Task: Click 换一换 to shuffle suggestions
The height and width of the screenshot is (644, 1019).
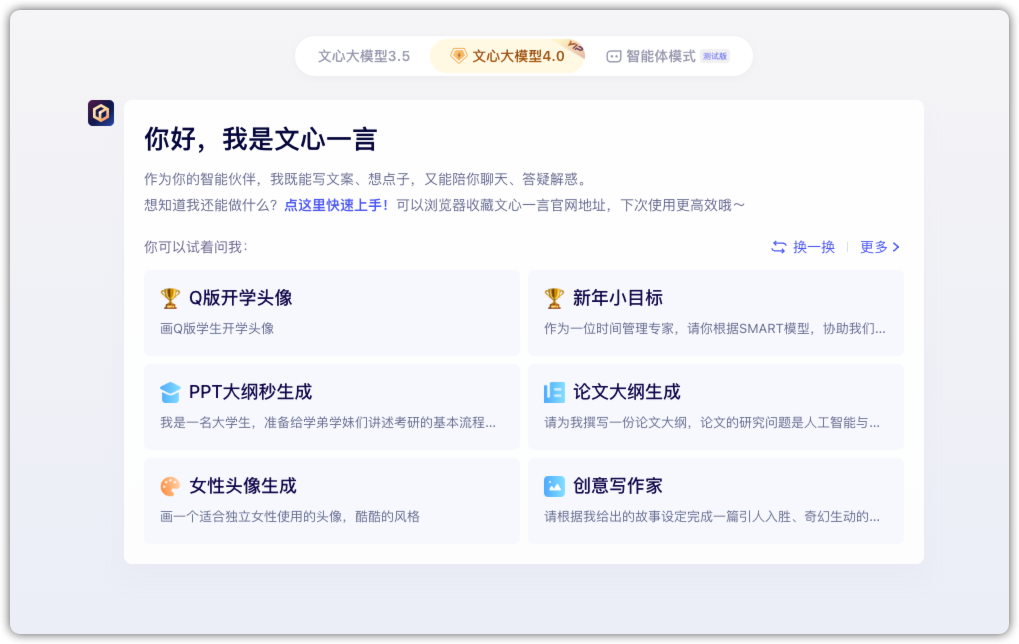Action: (814, 247)
